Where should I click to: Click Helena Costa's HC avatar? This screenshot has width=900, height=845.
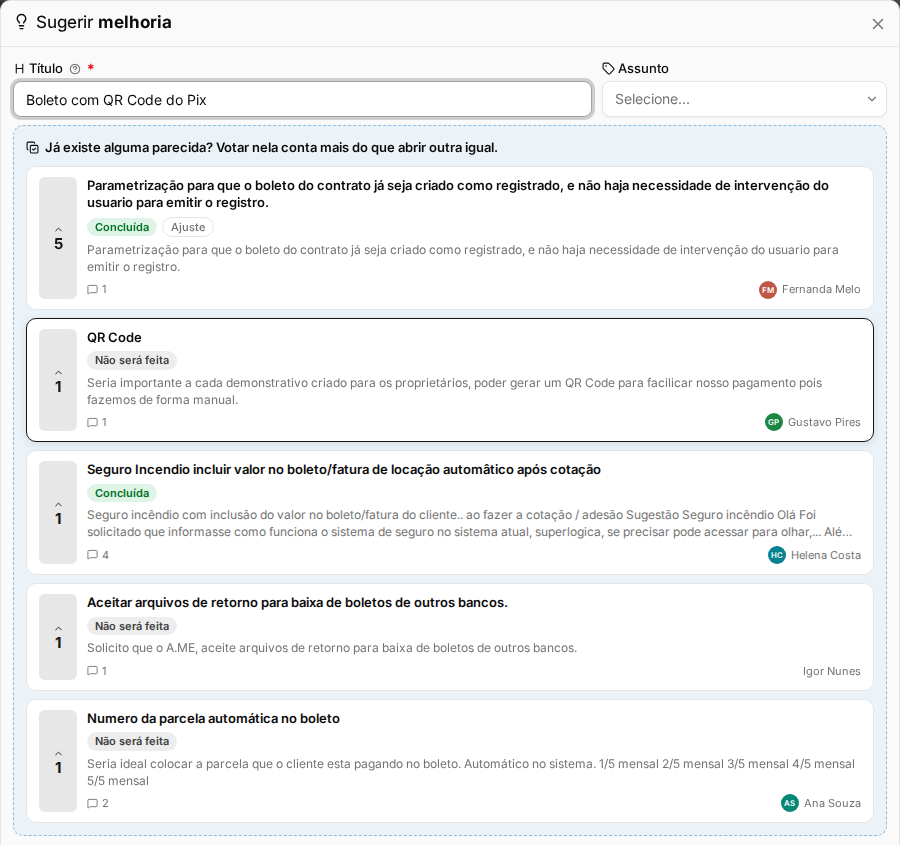pyautogui.click(x=777, y=555)
